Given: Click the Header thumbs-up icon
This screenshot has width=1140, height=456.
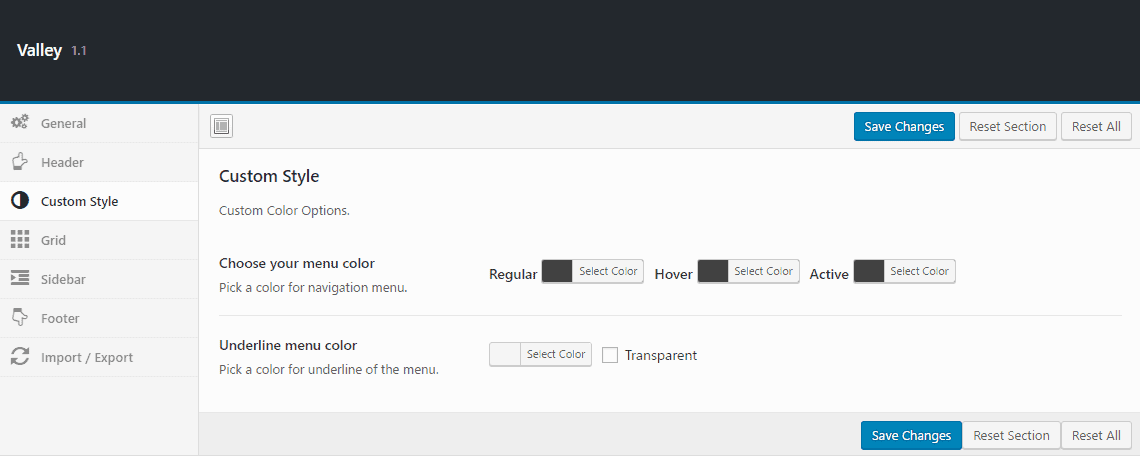Looking at the screenshot, I should click(19, 162).
